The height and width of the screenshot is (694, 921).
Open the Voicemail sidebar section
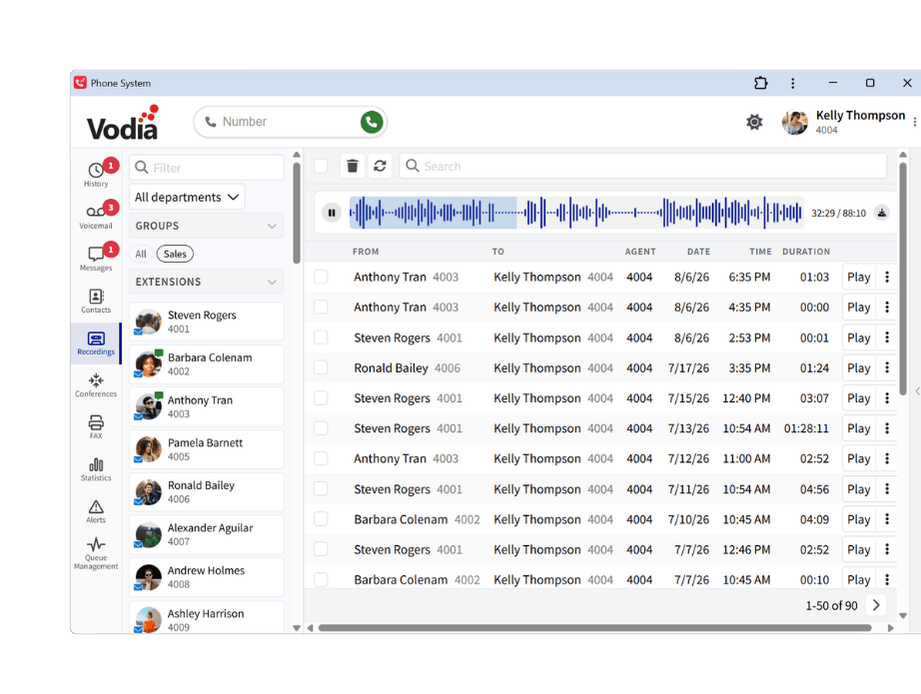pos(96,215)
